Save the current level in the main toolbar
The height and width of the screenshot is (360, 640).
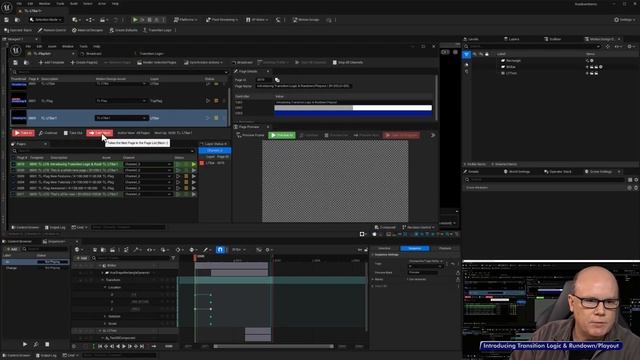coord(7,20)
